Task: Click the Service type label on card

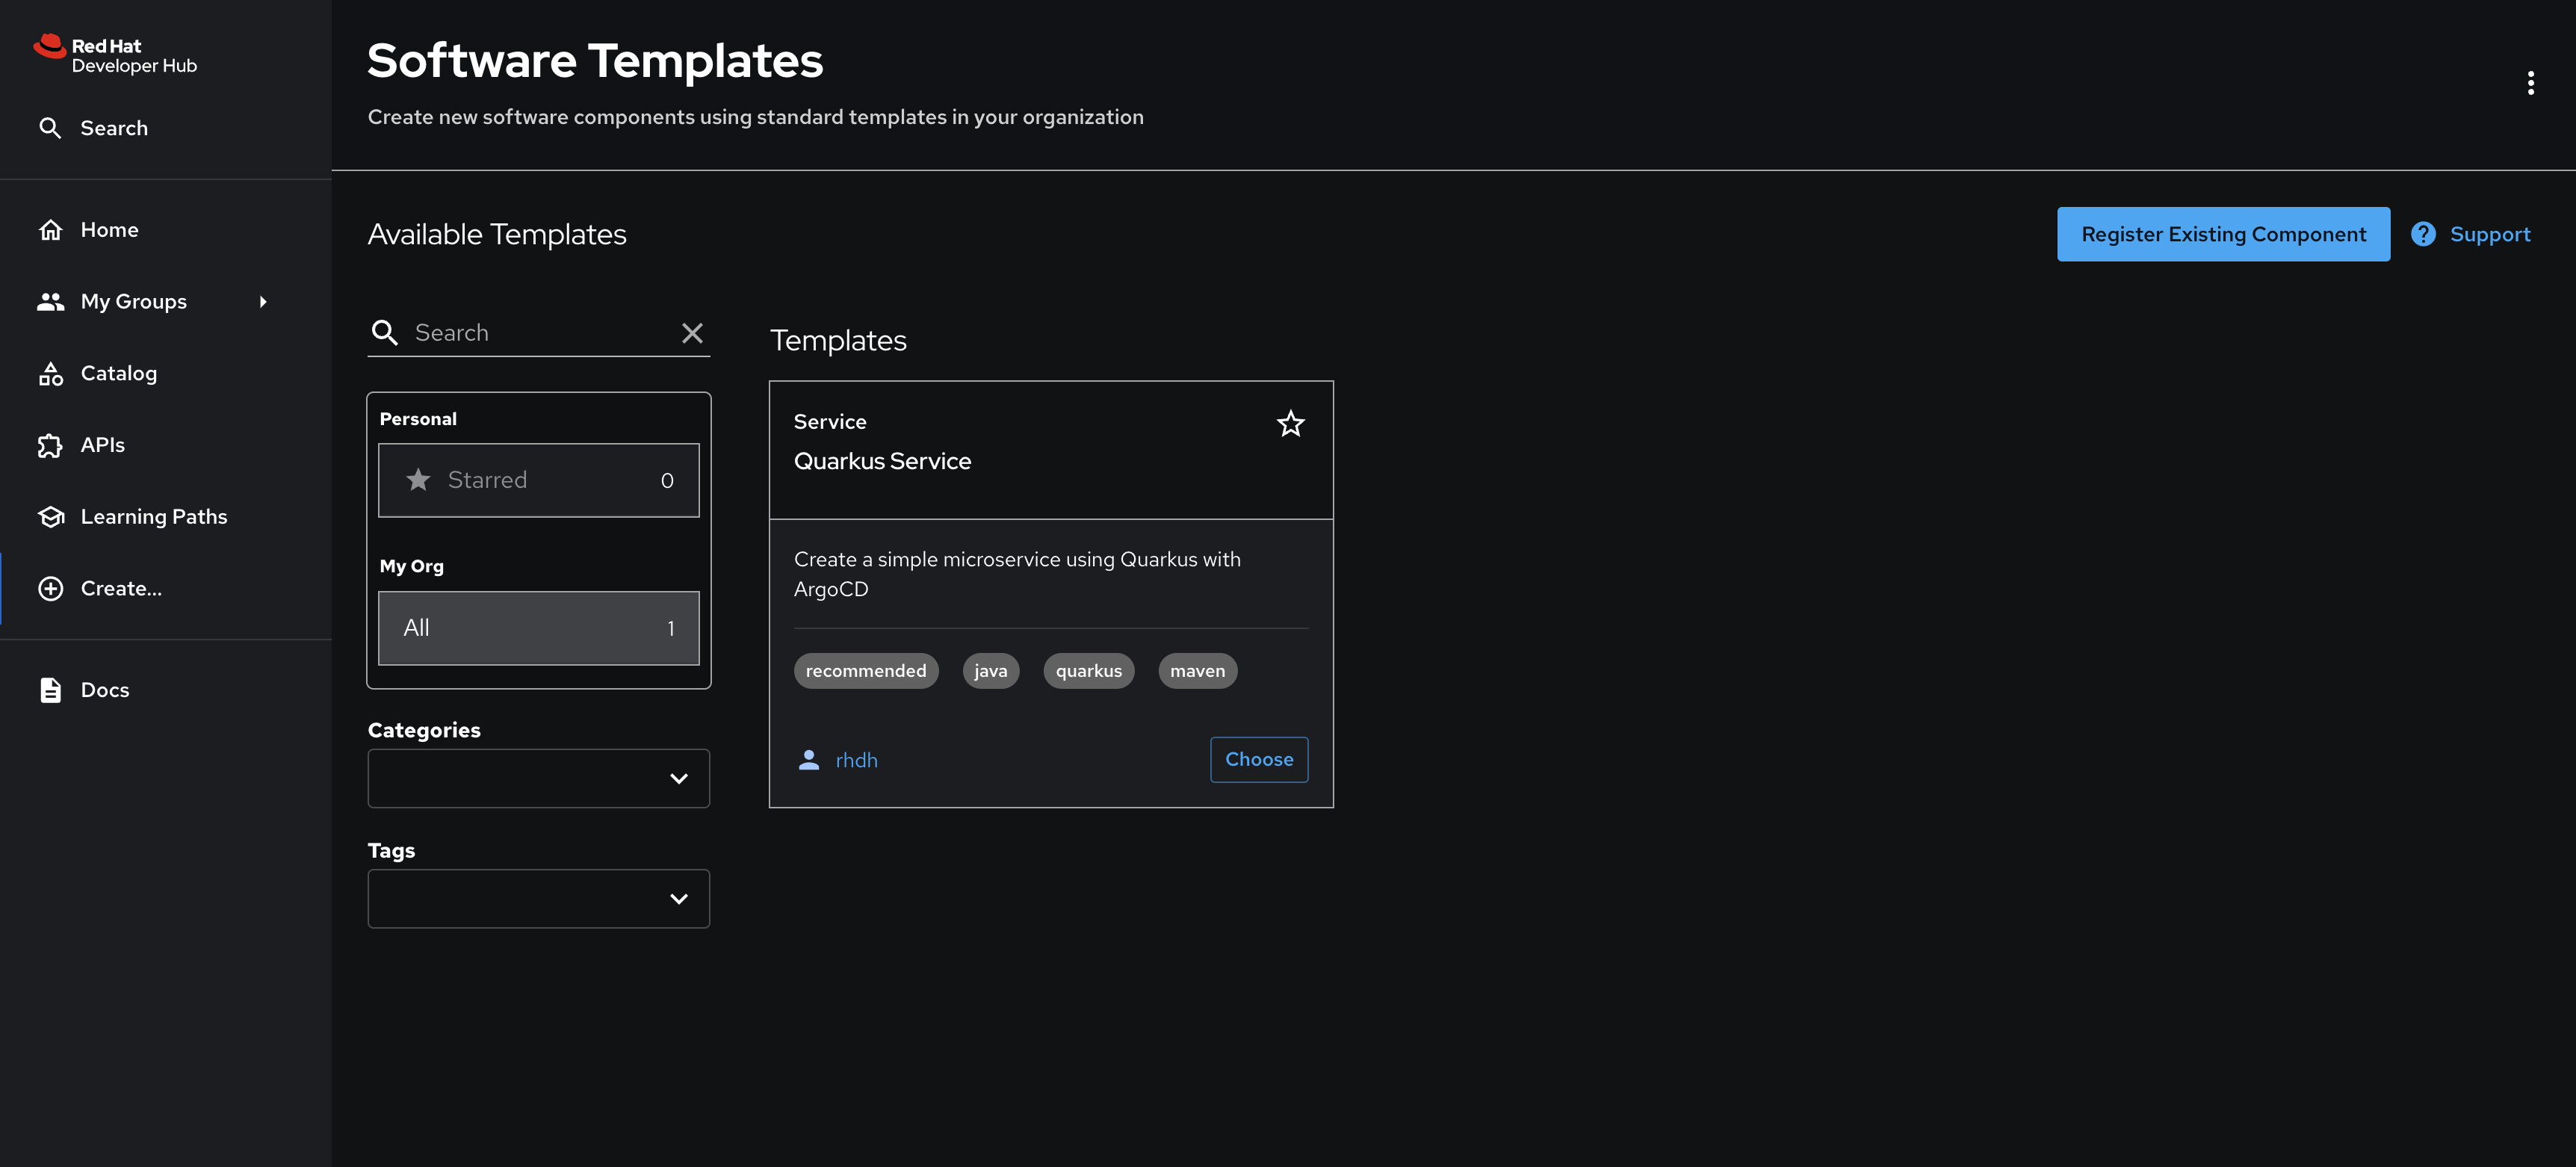Action: coord(830,422)
